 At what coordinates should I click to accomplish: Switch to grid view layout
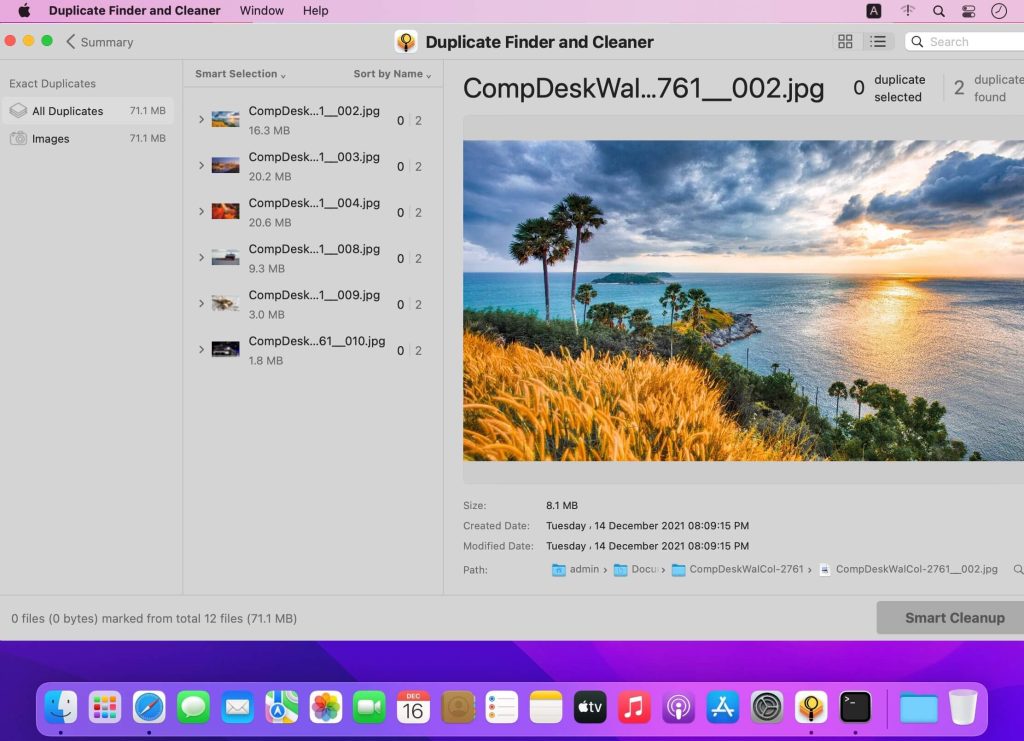845,42
